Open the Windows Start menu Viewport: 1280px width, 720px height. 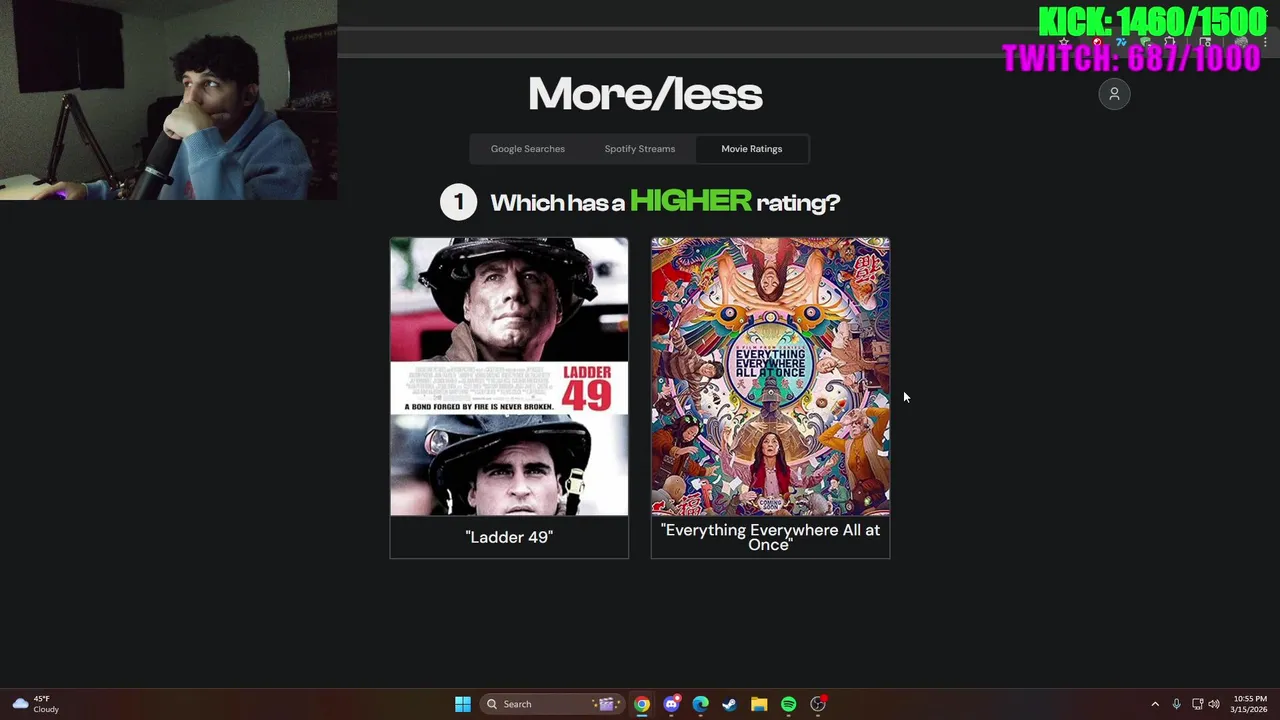[x=463, y=704]
